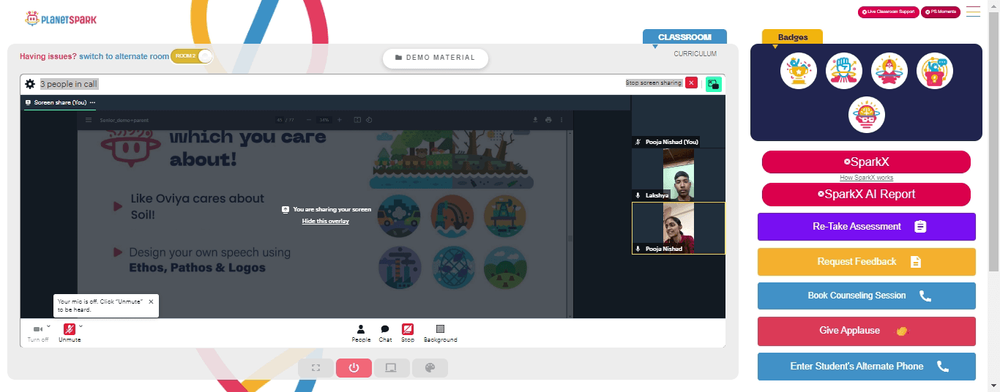This screenshot has width=1000, height=392.
Task: Click Re-Take Assessment button
Action: pyautogui.click(x=866, y=226)
